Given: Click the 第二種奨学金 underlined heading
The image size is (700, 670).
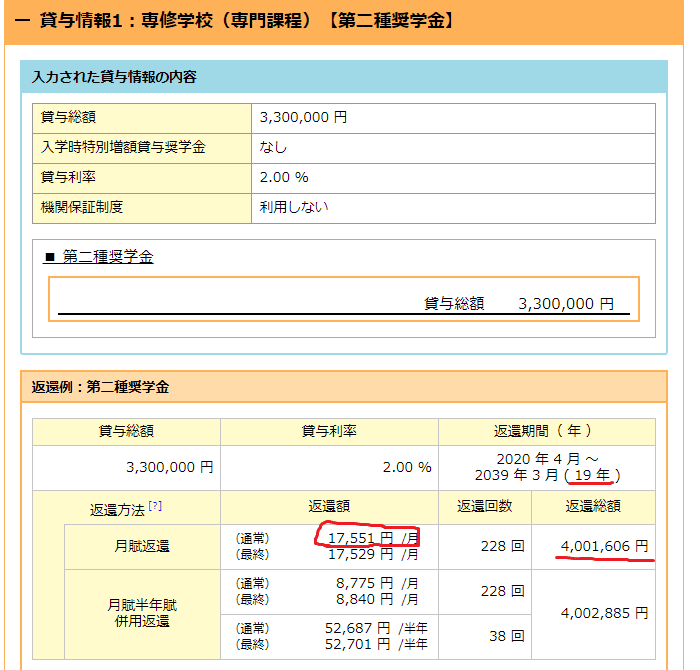Looking at the screenshot, I should [x=98, y=257].
